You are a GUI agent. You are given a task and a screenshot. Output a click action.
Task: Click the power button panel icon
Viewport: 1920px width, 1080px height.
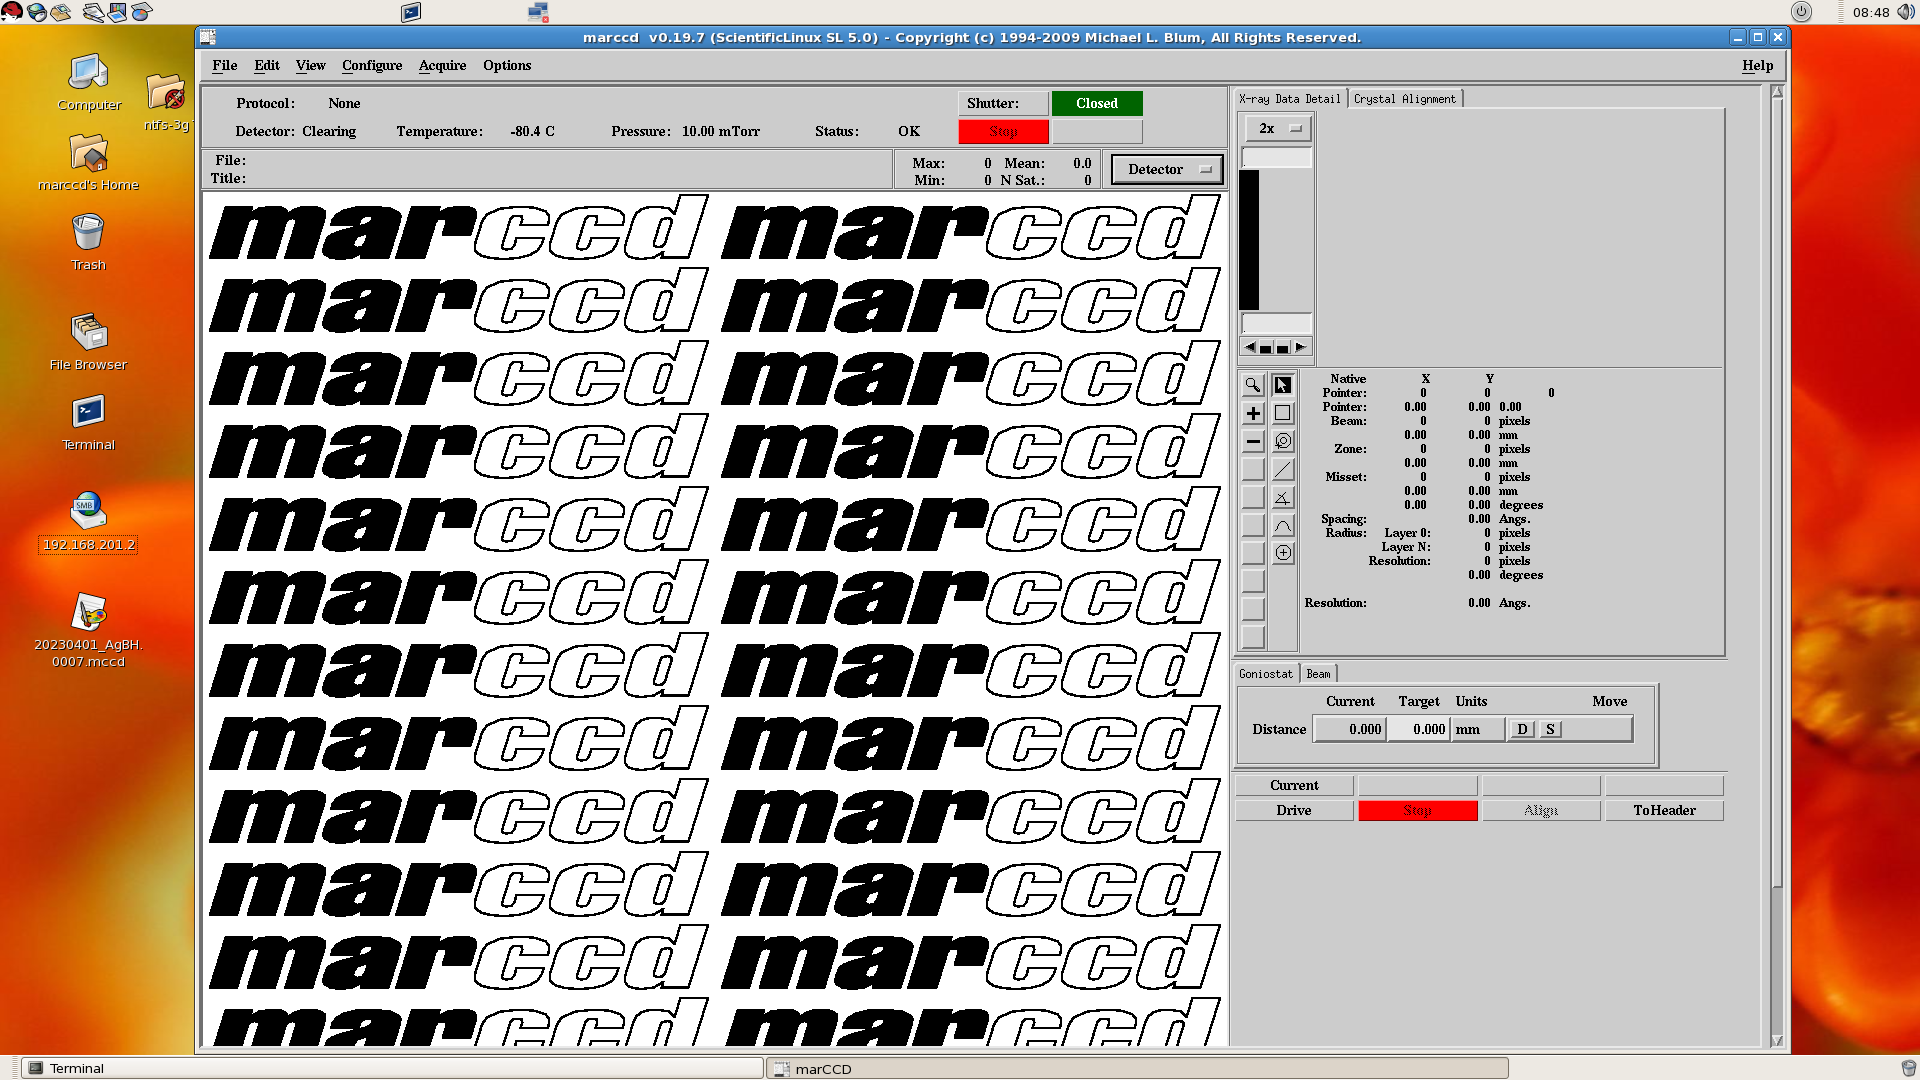(1801, 12)
